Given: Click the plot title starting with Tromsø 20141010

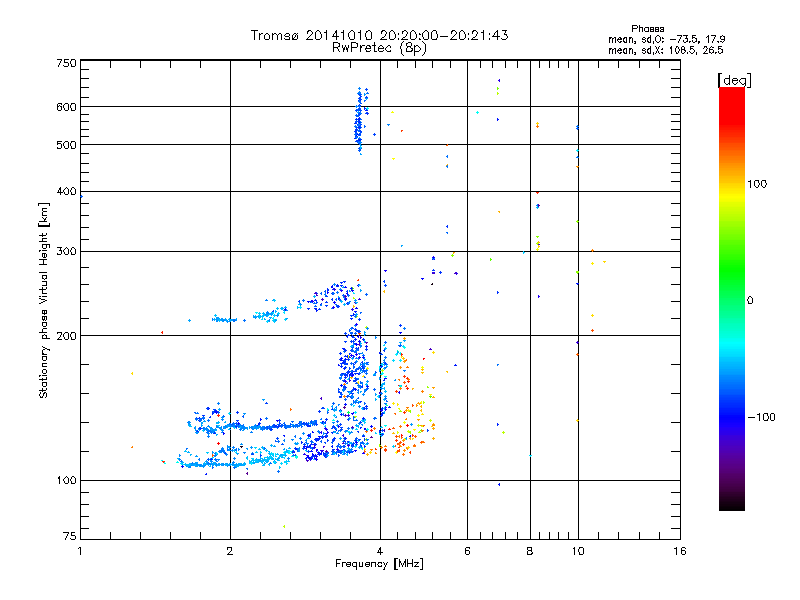Looking at the screenshot, I should click(379, 35).
